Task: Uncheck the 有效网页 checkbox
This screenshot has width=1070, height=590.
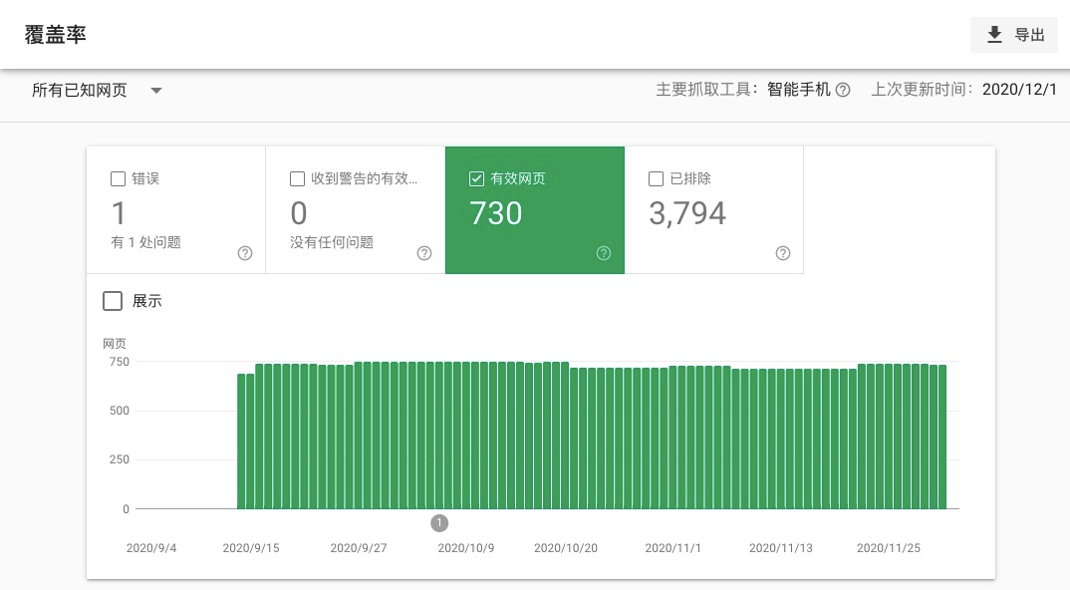Action: 477,179
